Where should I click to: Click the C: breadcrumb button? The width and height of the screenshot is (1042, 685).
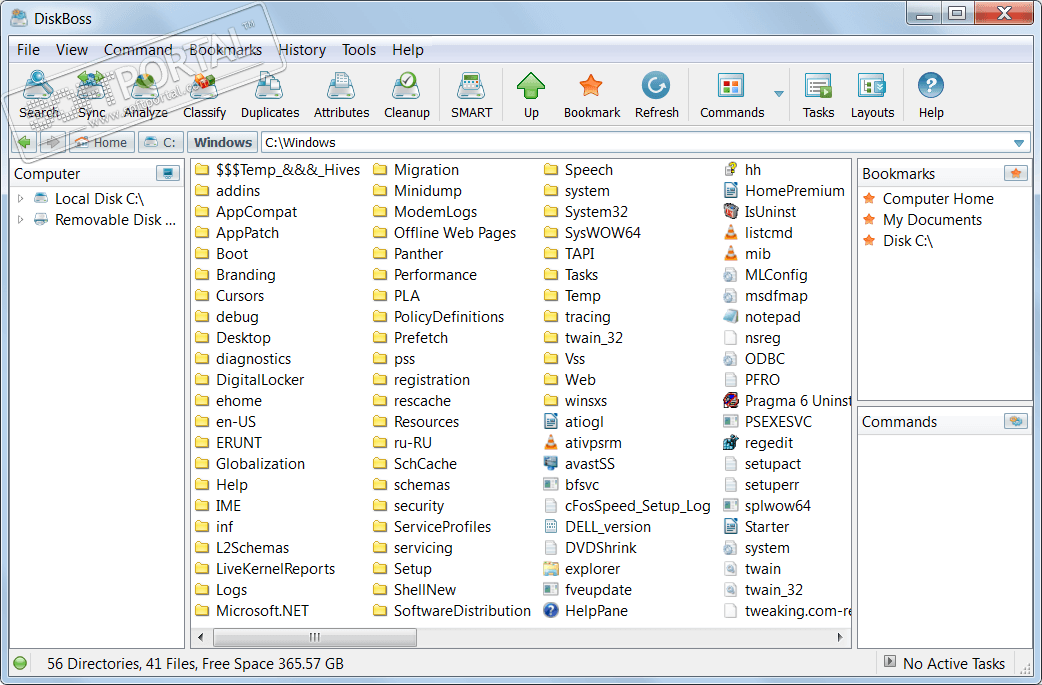[161, 142]
